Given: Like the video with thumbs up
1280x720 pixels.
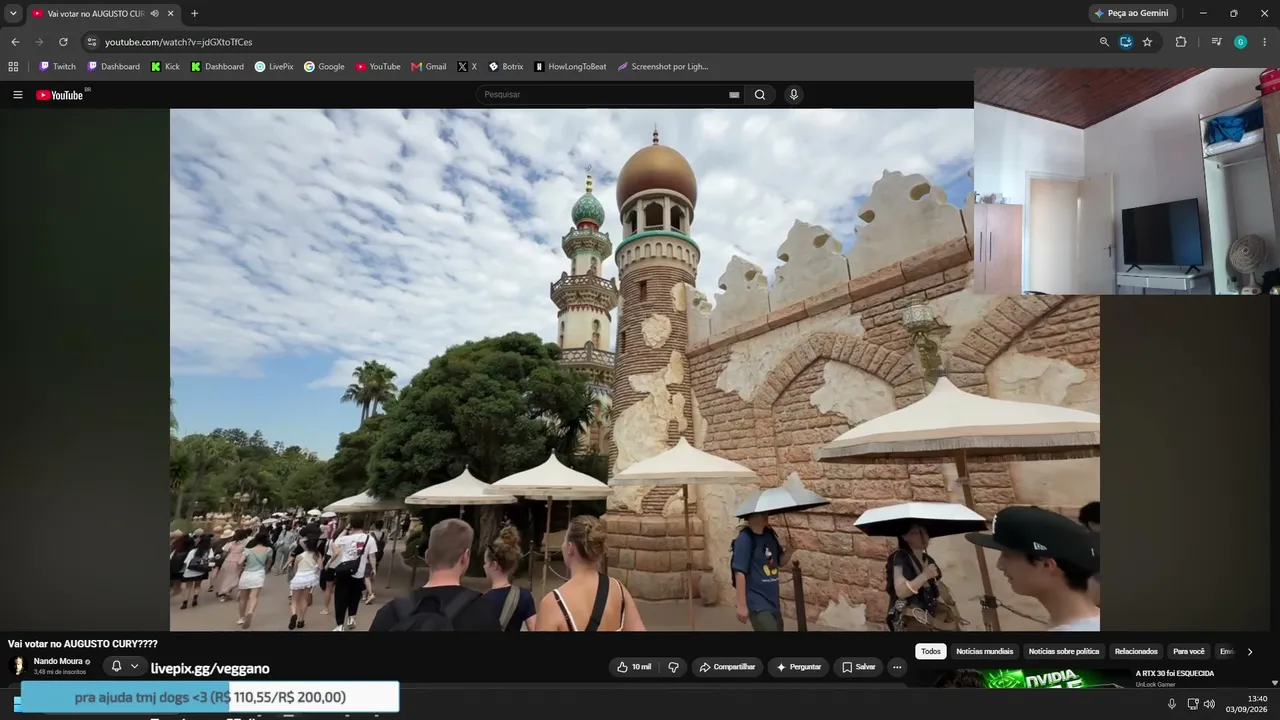Looking at the screenshot, I should tap(634, 667).
